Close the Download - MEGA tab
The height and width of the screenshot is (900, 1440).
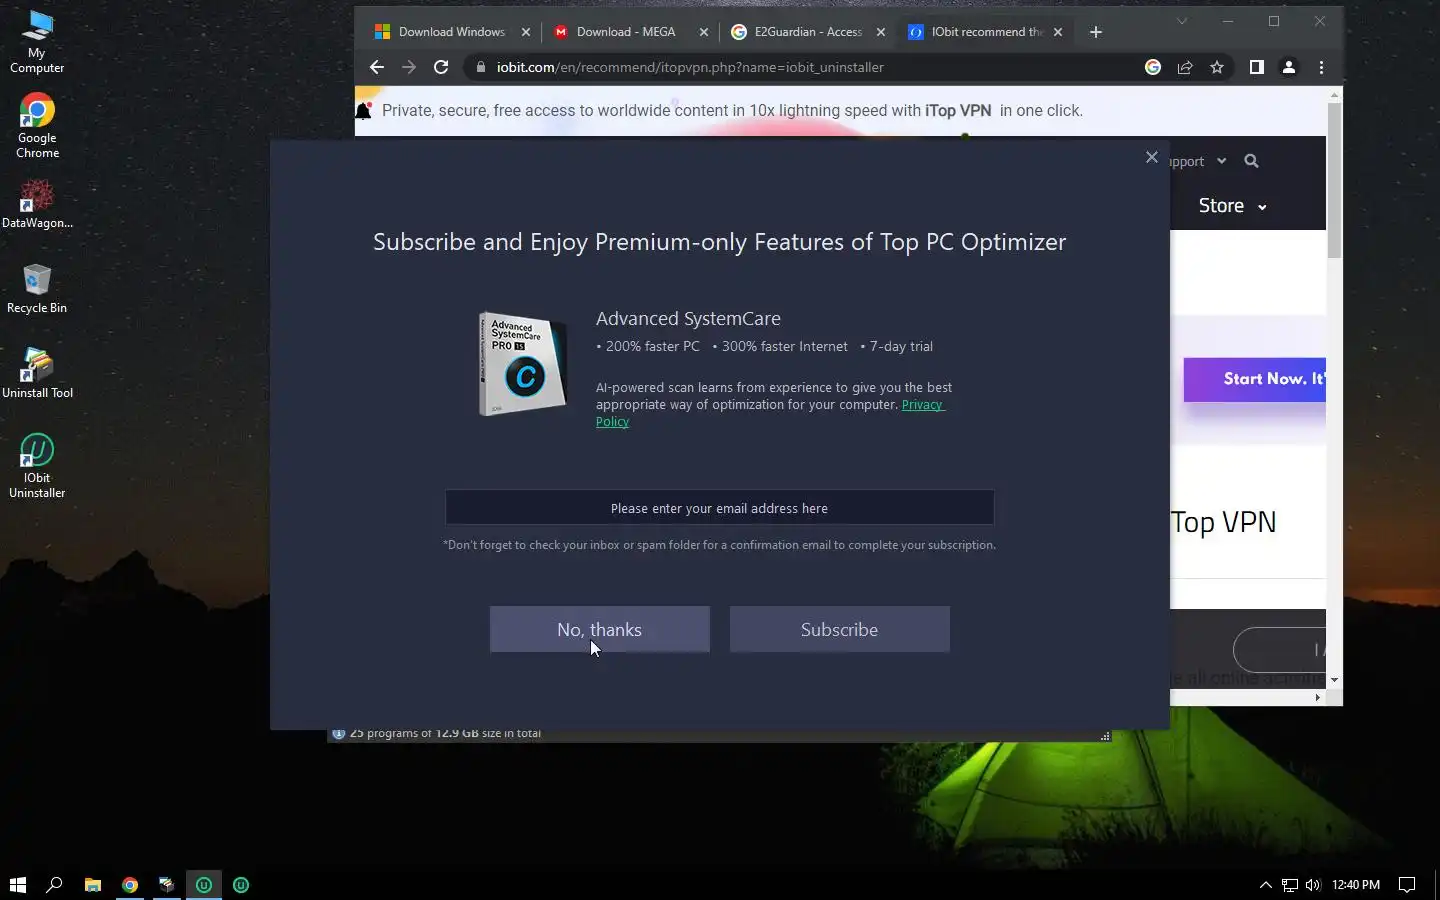704,32
